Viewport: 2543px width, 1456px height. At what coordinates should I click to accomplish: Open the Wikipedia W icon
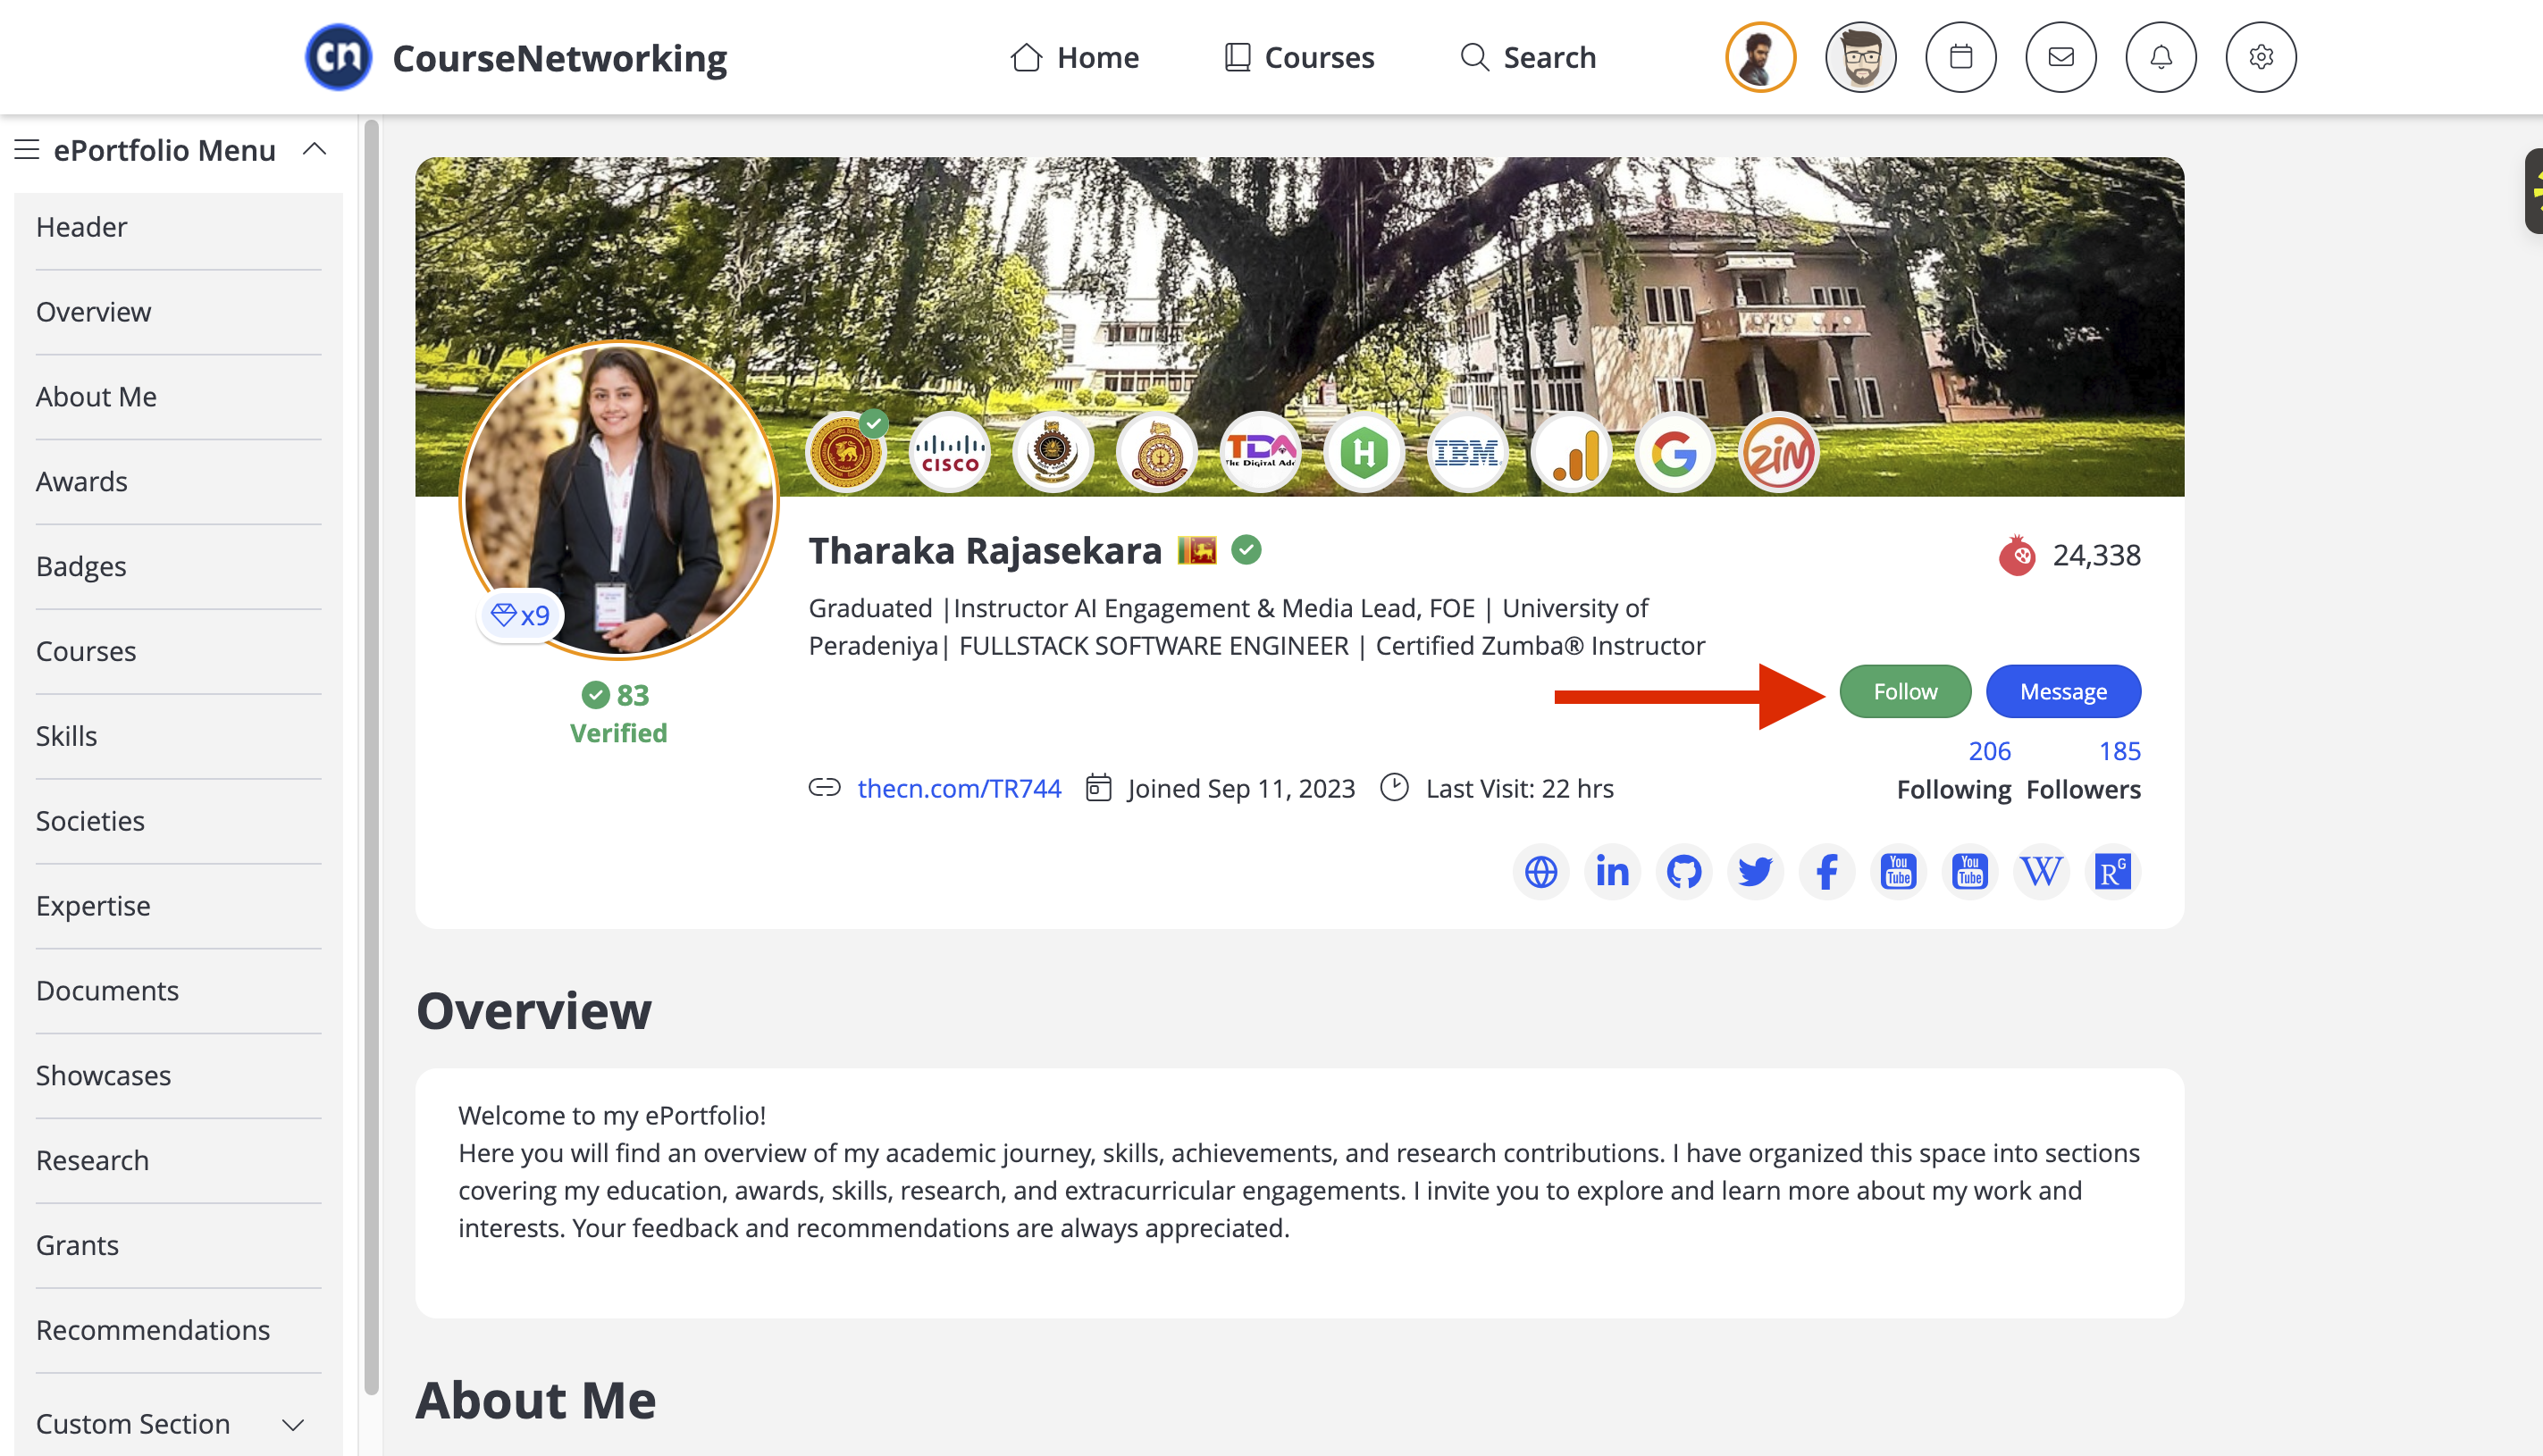[x=2041, y=872]
